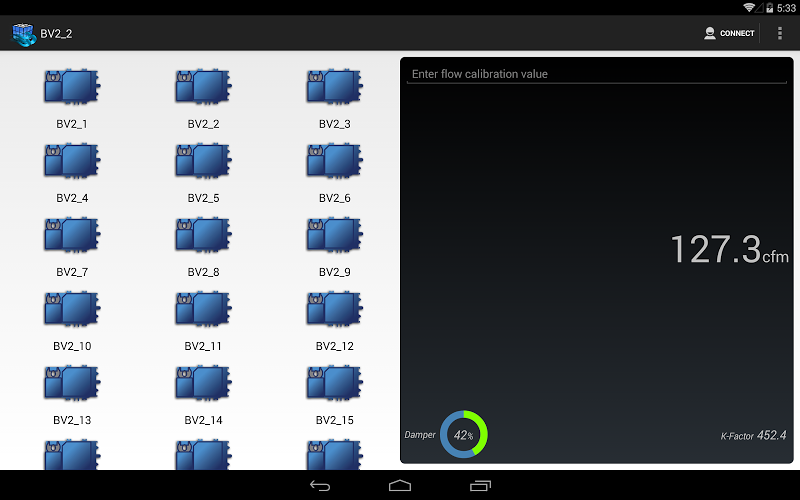Select the BV2_14 controller icon
The height and width of the screenshot is (500, 800).
[x=203, y=383]
